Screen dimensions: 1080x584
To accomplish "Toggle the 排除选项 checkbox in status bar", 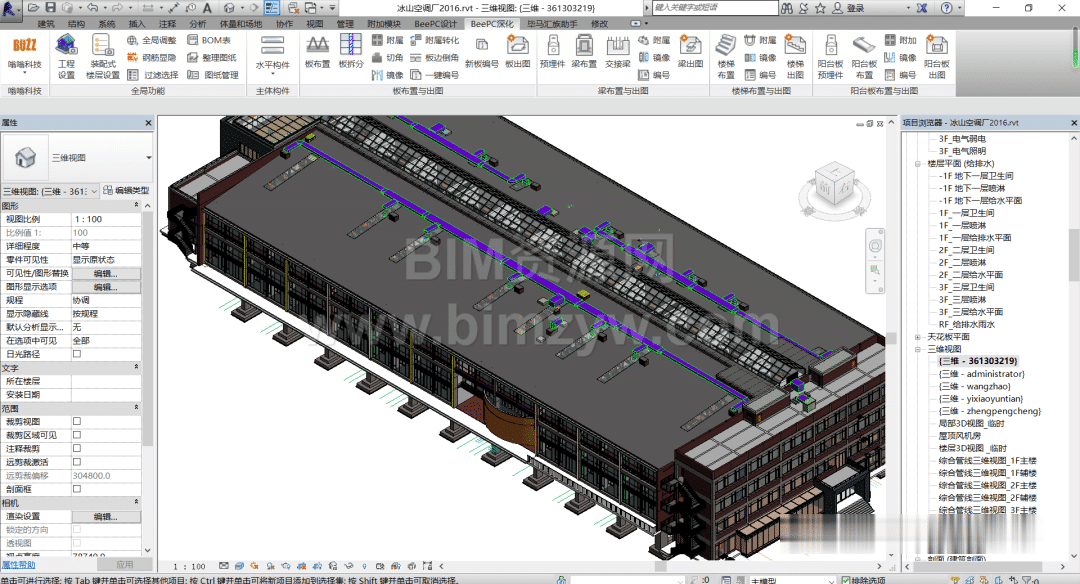I will [845, 580].
